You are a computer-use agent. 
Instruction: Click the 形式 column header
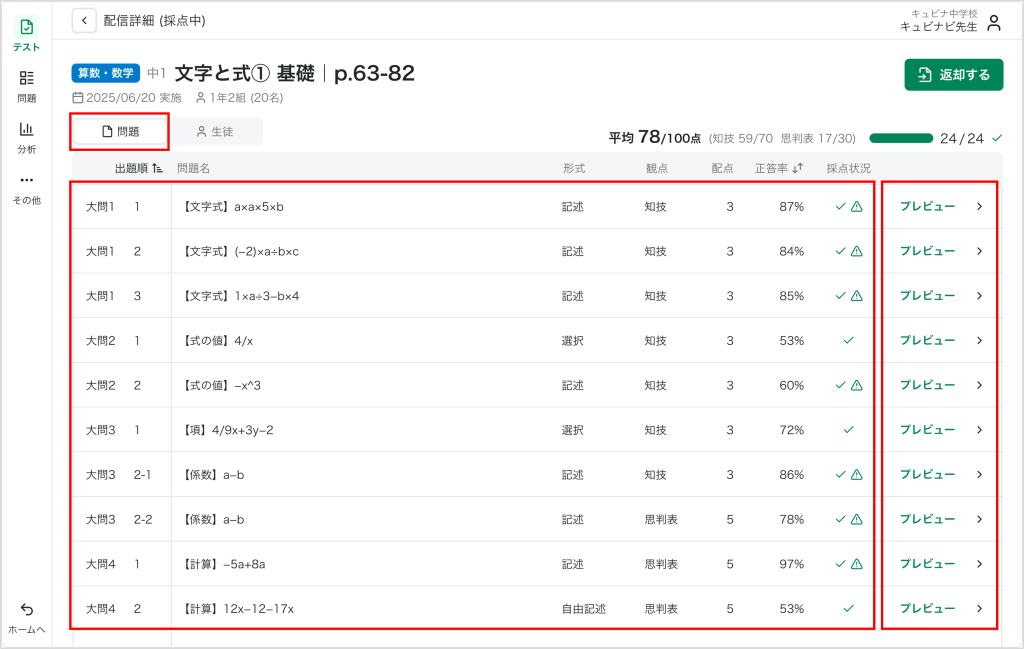tap(573, 168)
